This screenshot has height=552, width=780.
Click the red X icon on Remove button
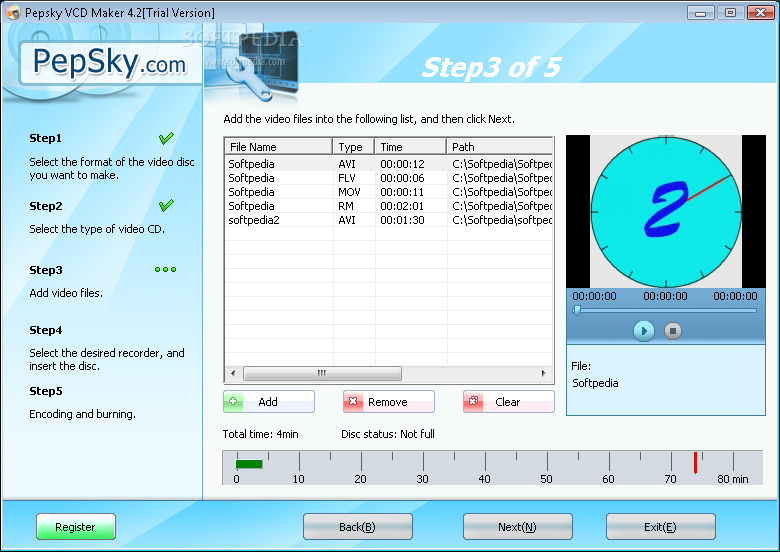353,401
